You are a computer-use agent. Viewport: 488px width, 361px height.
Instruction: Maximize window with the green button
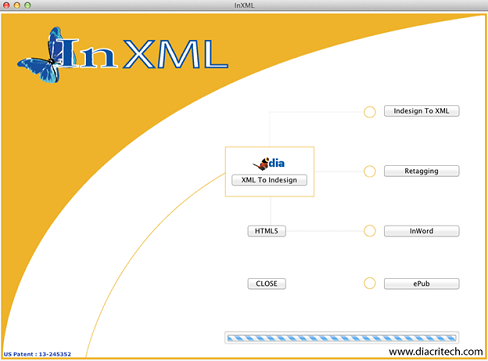click(28, 5)
